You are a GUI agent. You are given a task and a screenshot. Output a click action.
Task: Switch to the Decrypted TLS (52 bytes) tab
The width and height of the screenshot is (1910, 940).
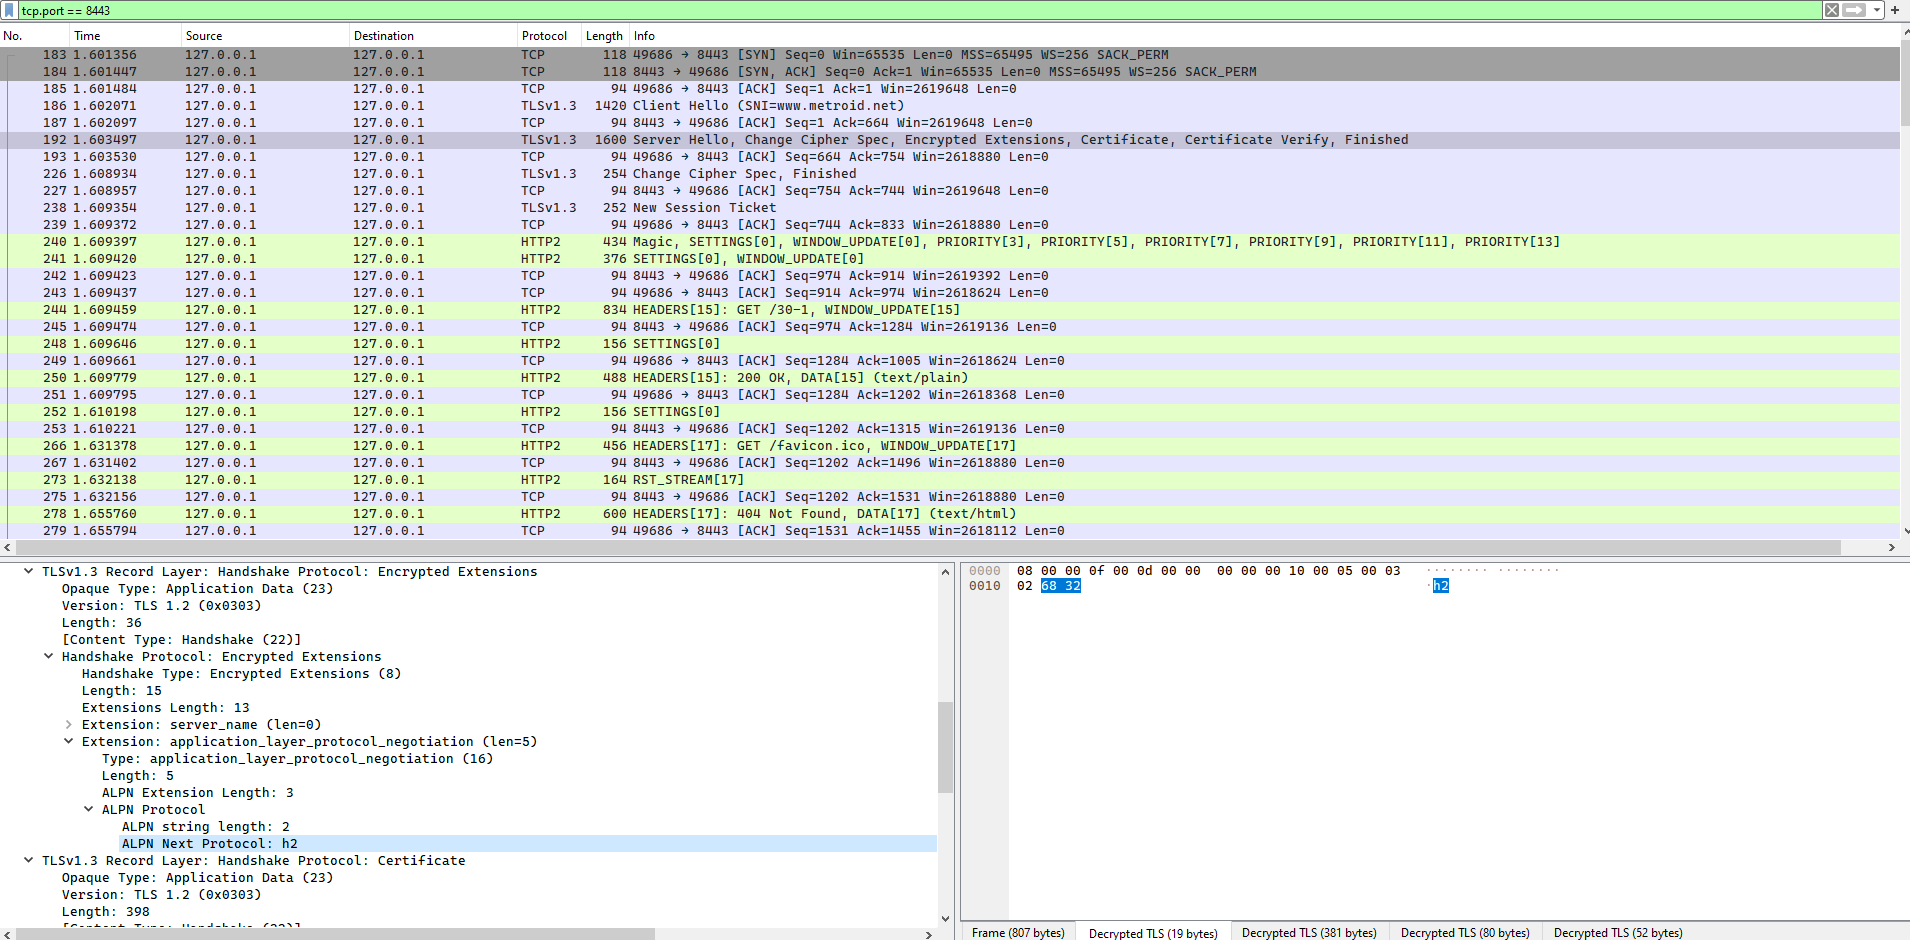point(1618,932)
